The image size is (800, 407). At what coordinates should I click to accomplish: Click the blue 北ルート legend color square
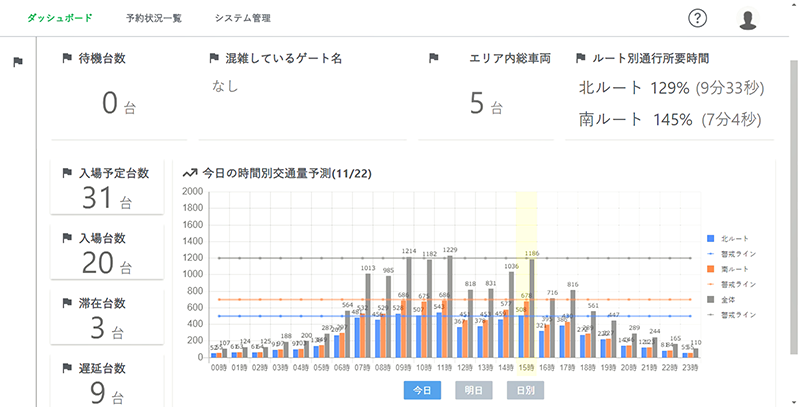click(x=710, y=239)
